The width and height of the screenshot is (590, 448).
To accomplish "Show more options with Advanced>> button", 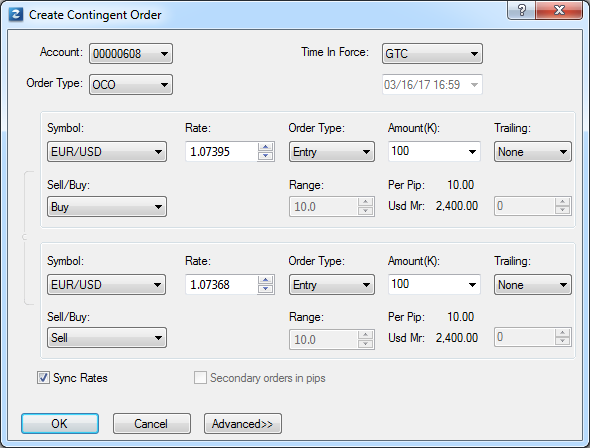I will point(243,424).
